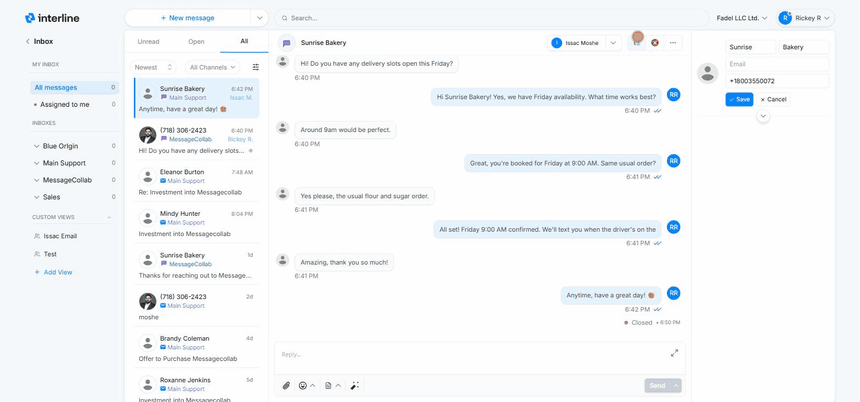Viewport: 860px width, 402px height.
Task: Click the Reply message box
Action: [x=480, y=359]
